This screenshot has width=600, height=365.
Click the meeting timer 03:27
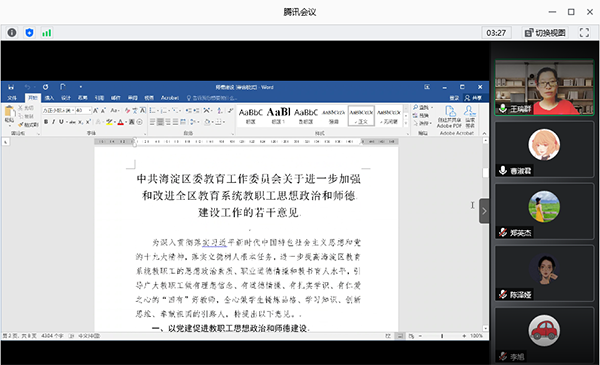point(496,33)
